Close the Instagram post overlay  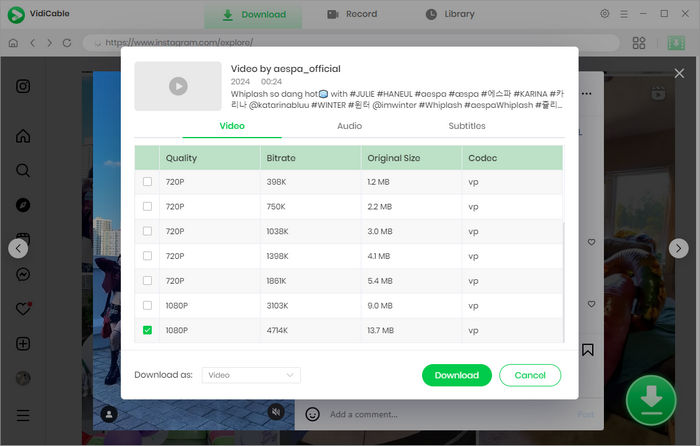coord(679,73)
